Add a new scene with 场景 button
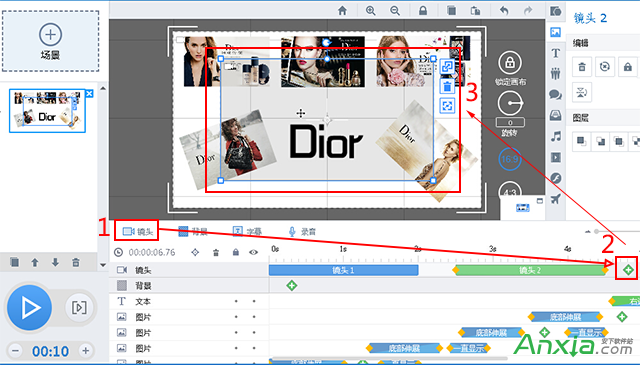 pyautogui.click(x=51, y=41)
